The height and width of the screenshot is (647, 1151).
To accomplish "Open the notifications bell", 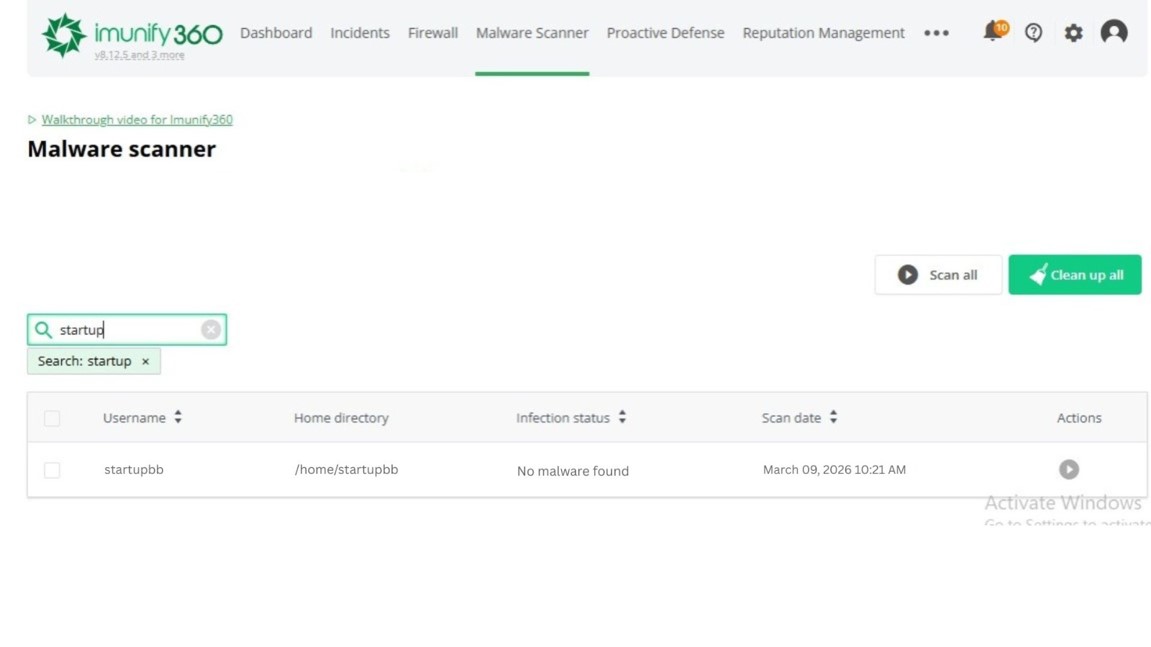I will point(993,32).
